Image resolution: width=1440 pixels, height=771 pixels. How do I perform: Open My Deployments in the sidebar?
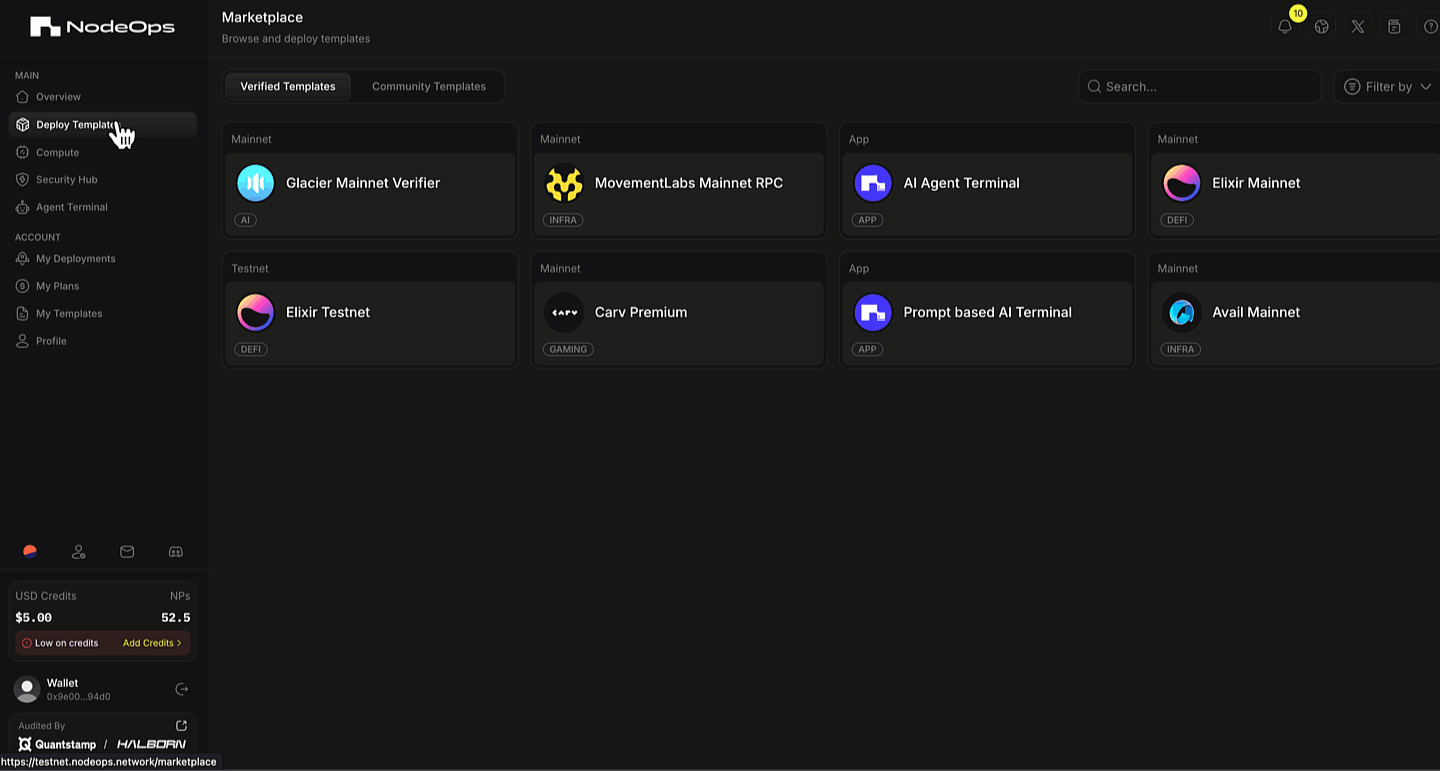click(103, 259)
